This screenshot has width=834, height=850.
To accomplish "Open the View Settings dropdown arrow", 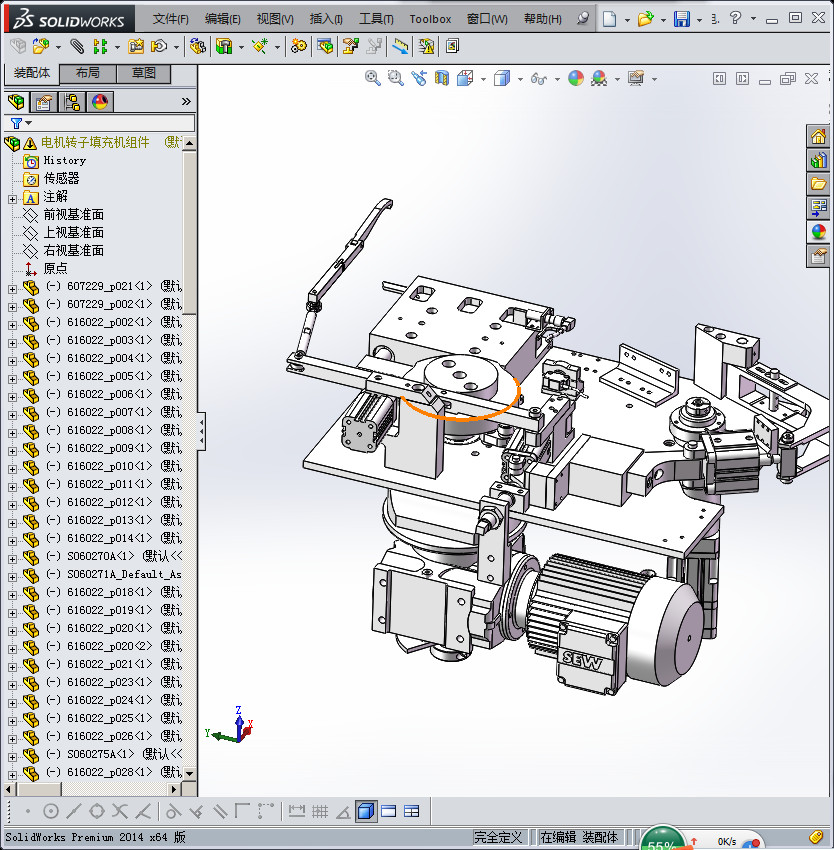I will point(654,79).
